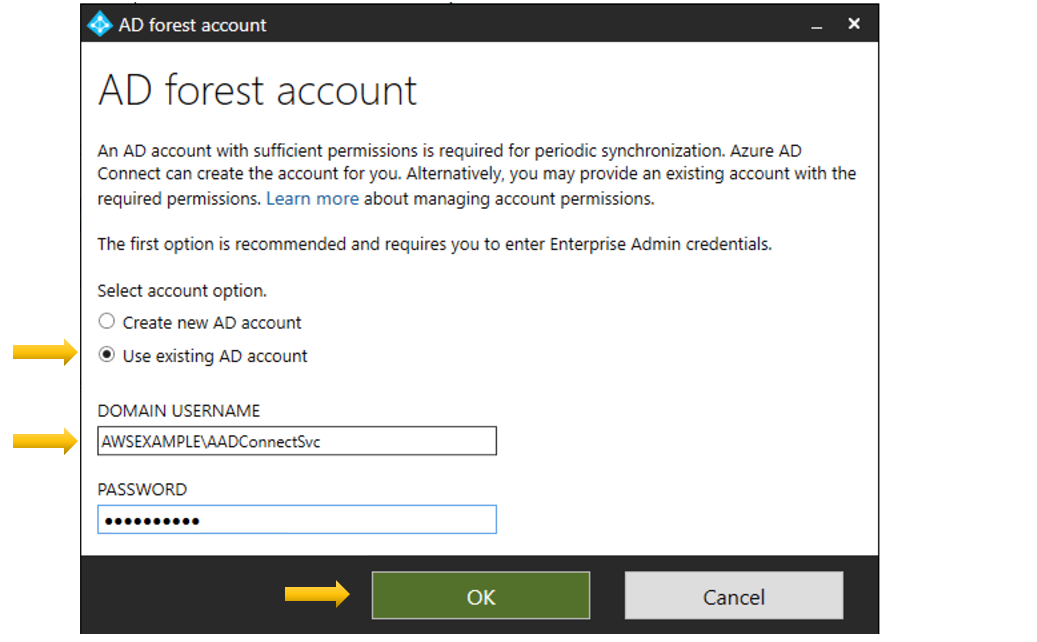The height and width of the screenshot is (642, 1037).
Task: Click the Cancel button
Action: 733,595
